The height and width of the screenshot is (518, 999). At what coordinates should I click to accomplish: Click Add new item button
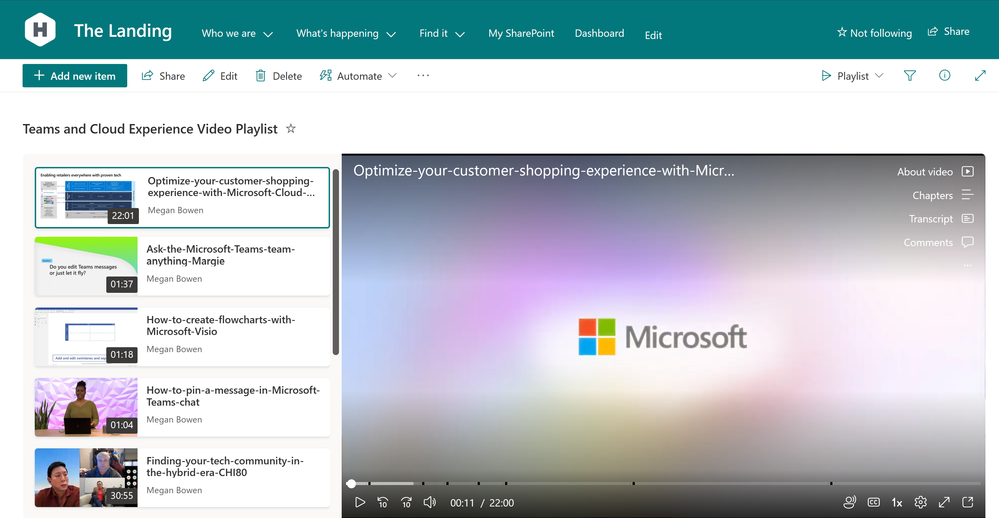pyautogui.click(x=75, y=76)
